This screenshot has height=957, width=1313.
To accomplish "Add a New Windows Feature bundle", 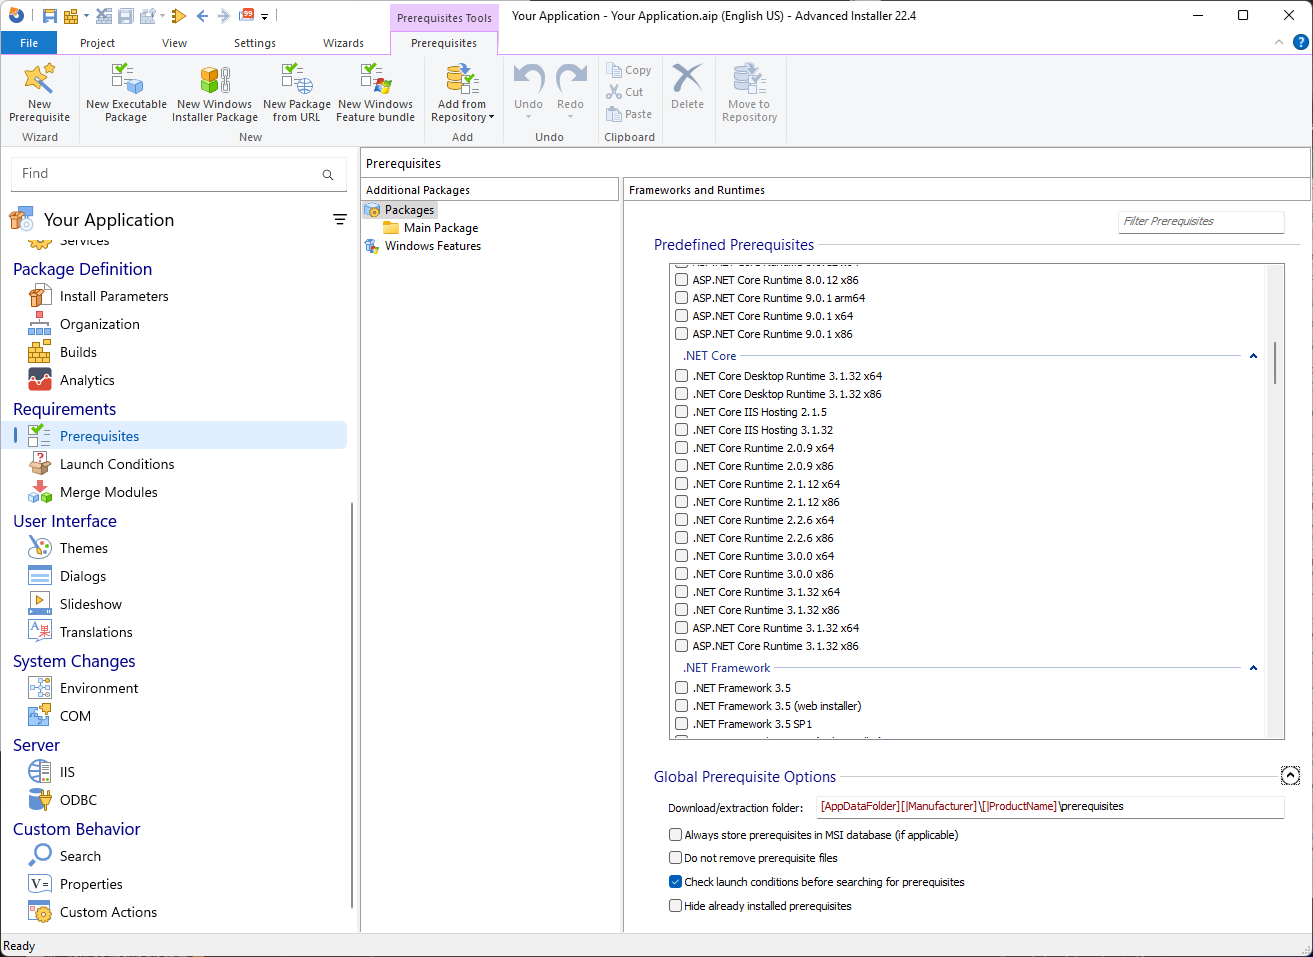I will 375,92.
